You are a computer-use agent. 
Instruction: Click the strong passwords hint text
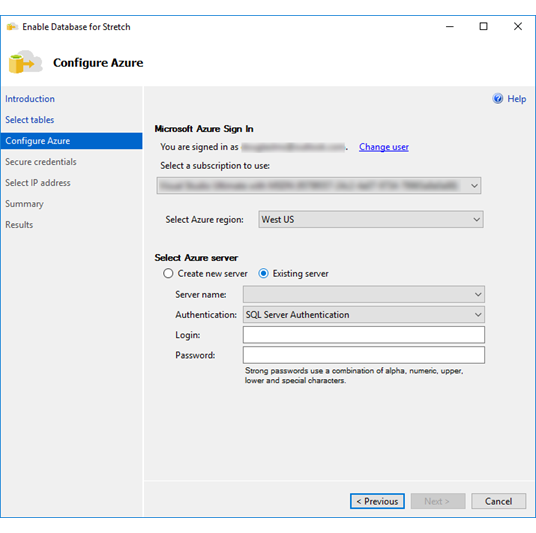[354, 375]
